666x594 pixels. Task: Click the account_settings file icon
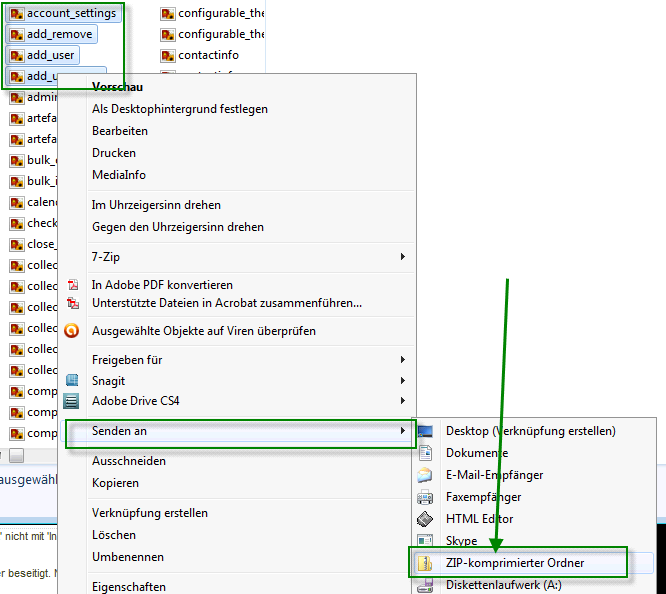(x=17, y=14)
